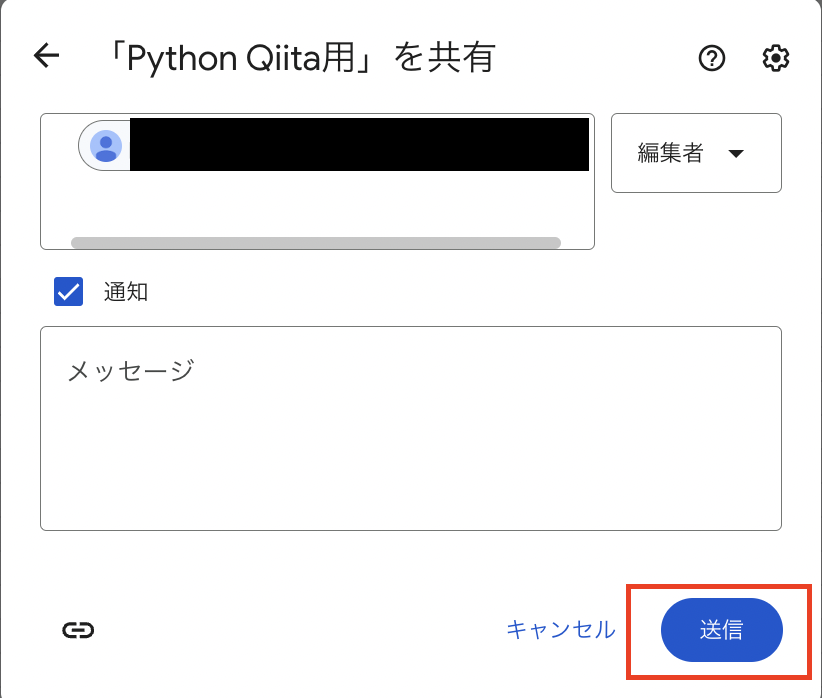Select the recipient chip in share field
Viewport: 822px width, 698px height.
[330, 144]
